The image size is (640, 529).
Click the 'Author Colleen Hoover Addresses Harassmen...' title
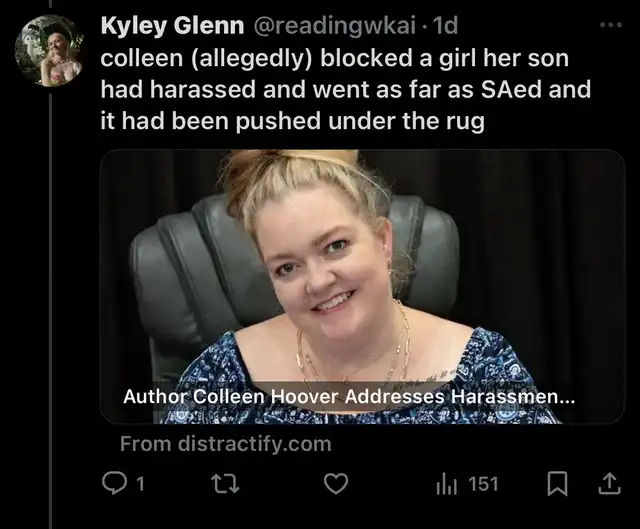point(349,396)
